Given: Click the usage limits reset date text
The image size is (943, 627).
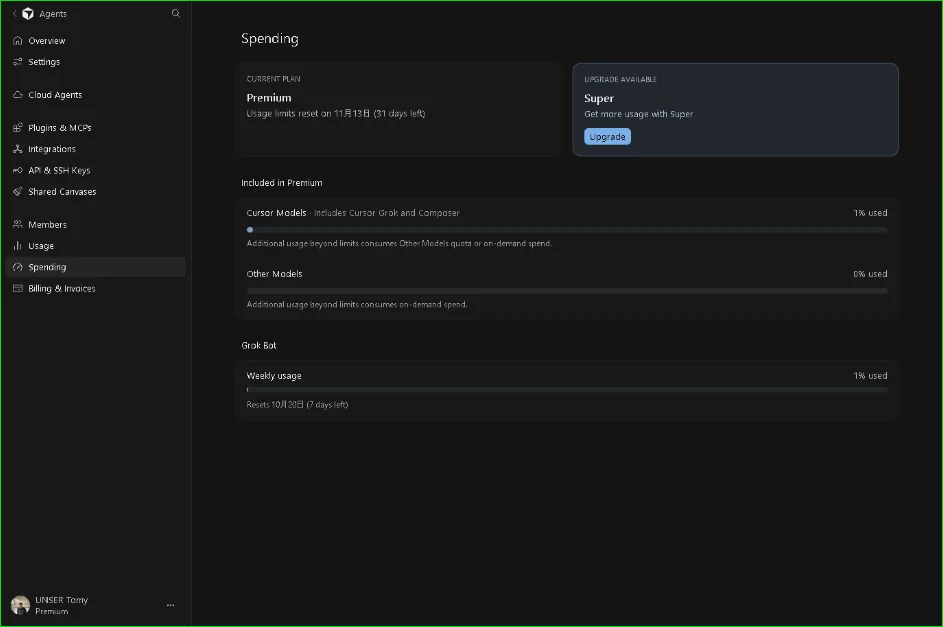Looking at the screenshot, I should [336, 114].
